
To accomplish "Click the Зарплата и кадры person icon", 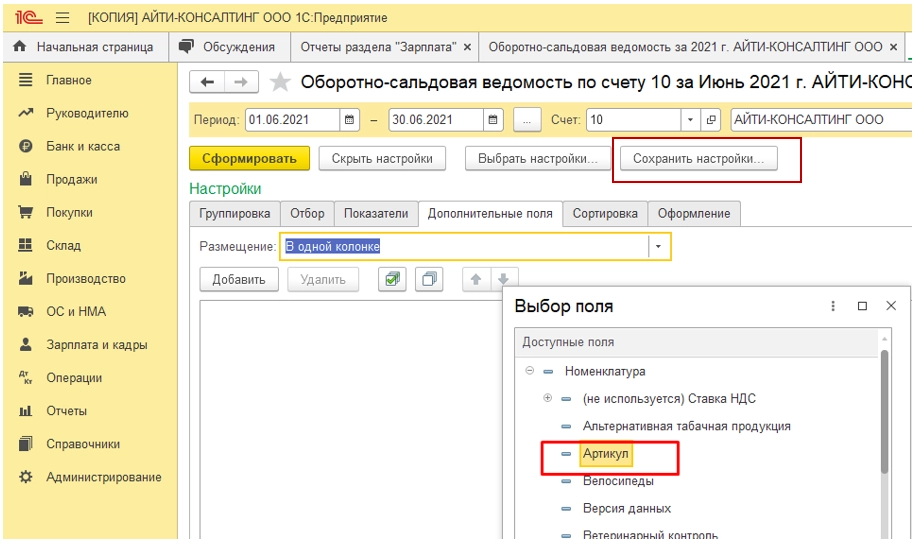I will [x=25, y=345].
